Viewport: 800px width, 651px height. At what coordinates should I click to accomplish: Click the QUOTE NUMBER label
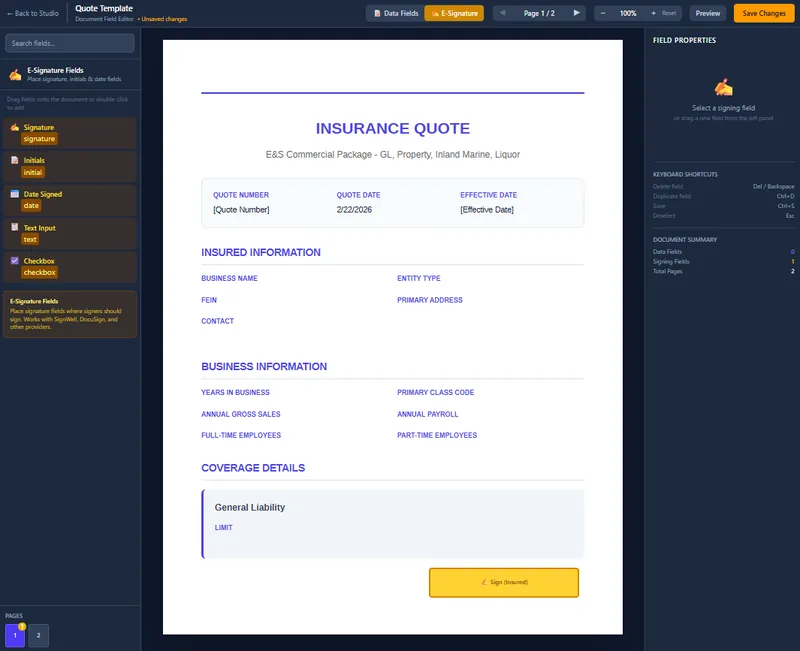[x=241, y=195]
